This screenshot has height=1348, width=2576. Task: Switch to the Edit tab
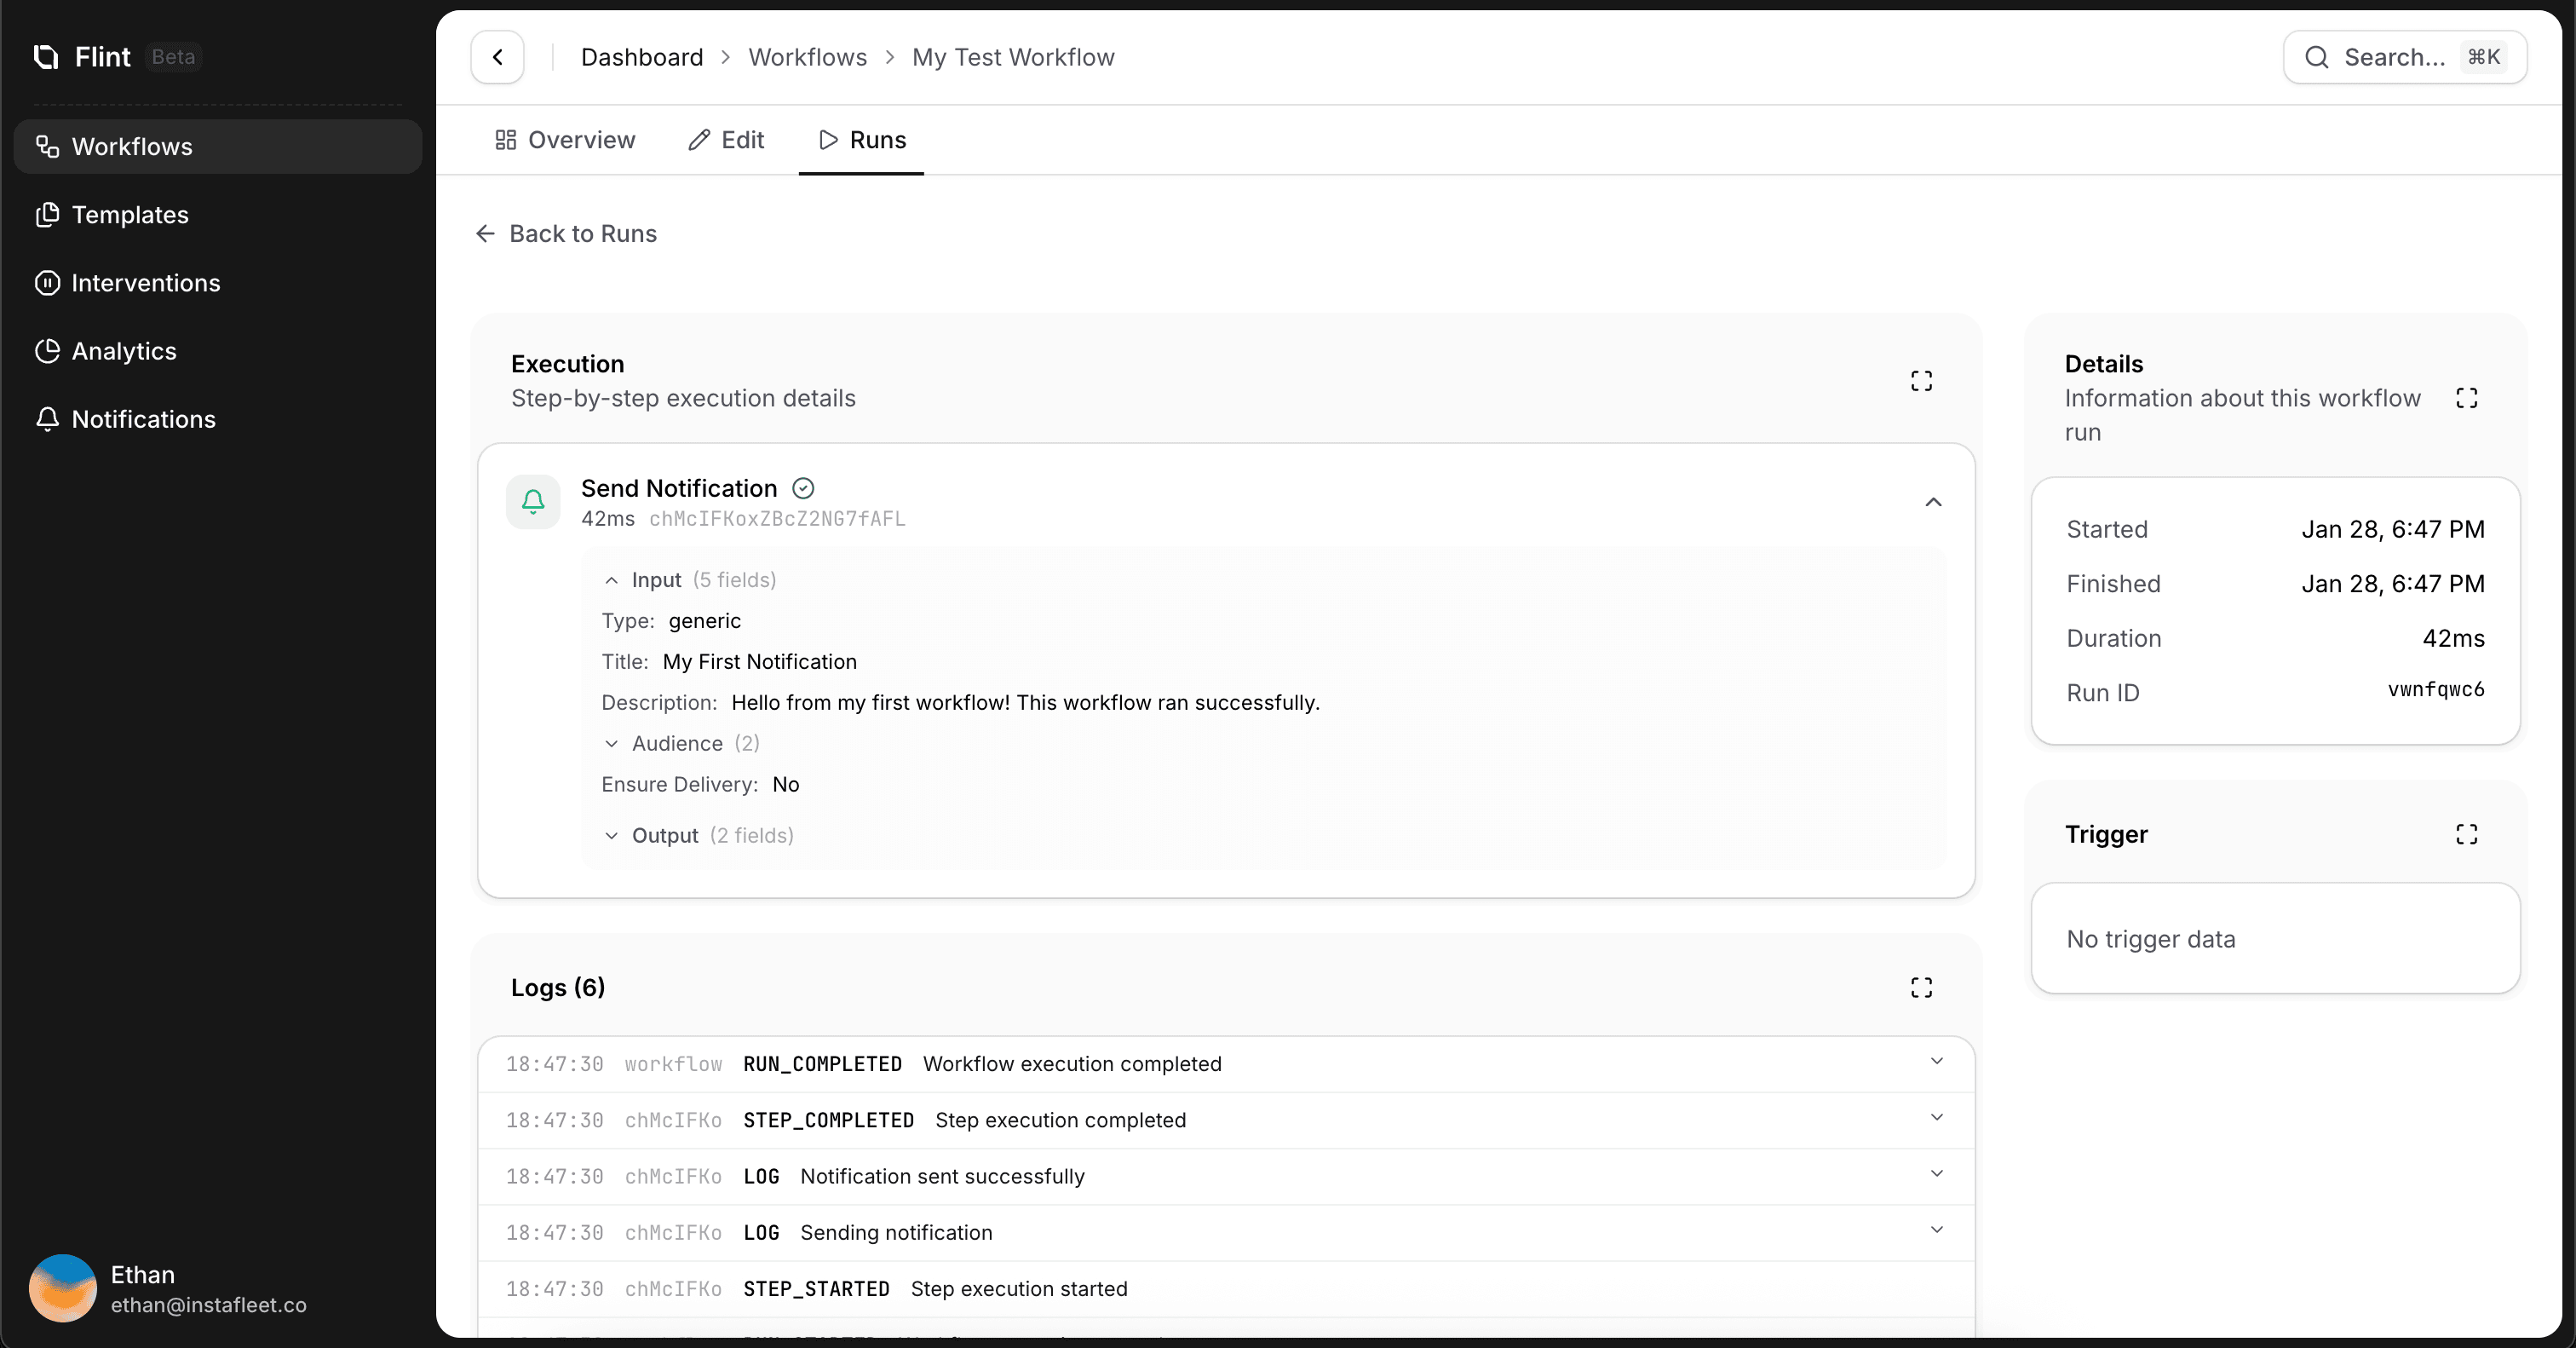(727, 140)
